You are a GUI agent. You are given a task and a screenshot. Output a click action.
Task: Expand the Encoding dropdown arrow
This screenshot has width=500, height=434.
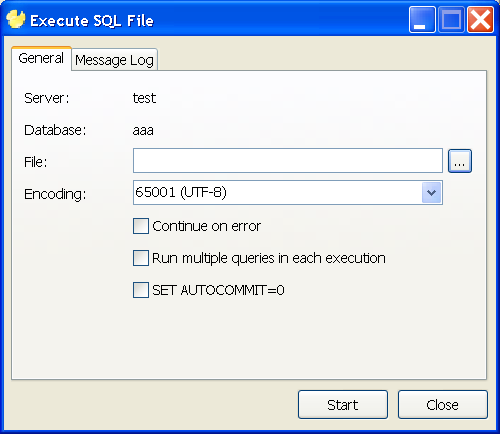point(431,192)
